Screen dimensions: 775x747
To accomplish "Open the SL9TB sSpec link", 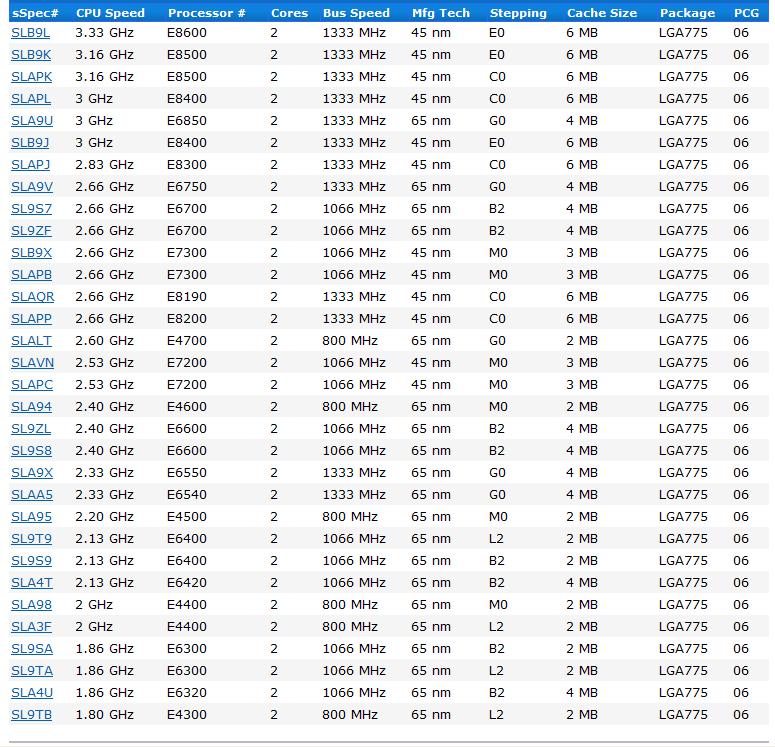I will [x=31, y=715].
